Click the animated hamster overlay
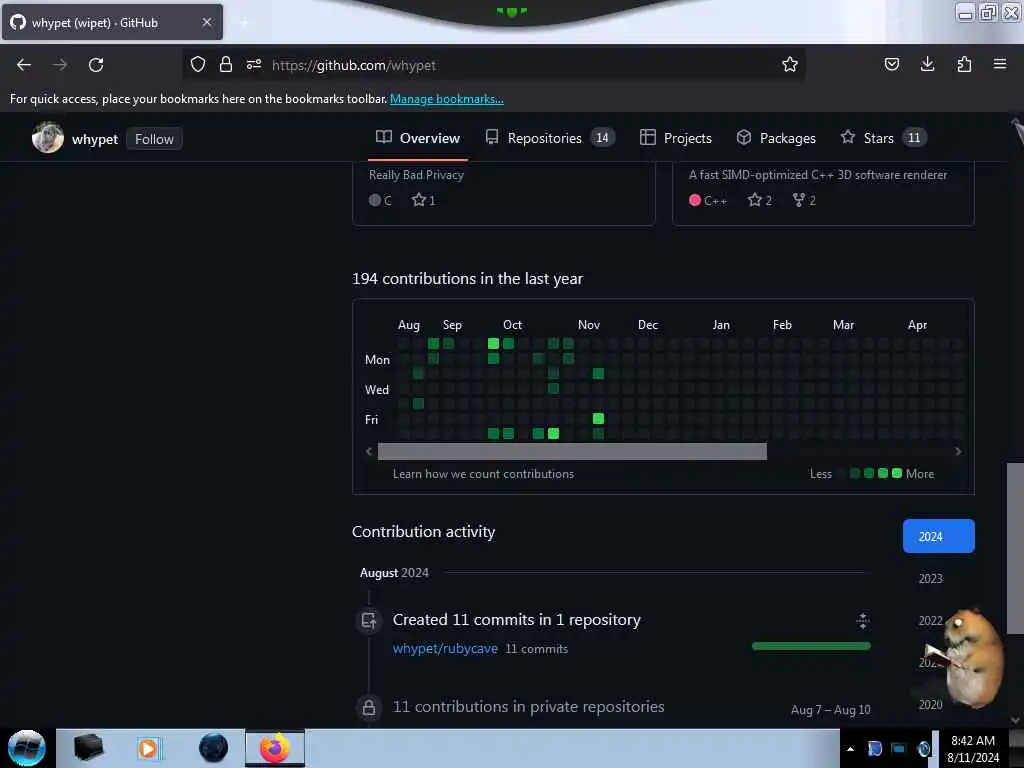This screenshot has height=768, width=1024. 968,658
